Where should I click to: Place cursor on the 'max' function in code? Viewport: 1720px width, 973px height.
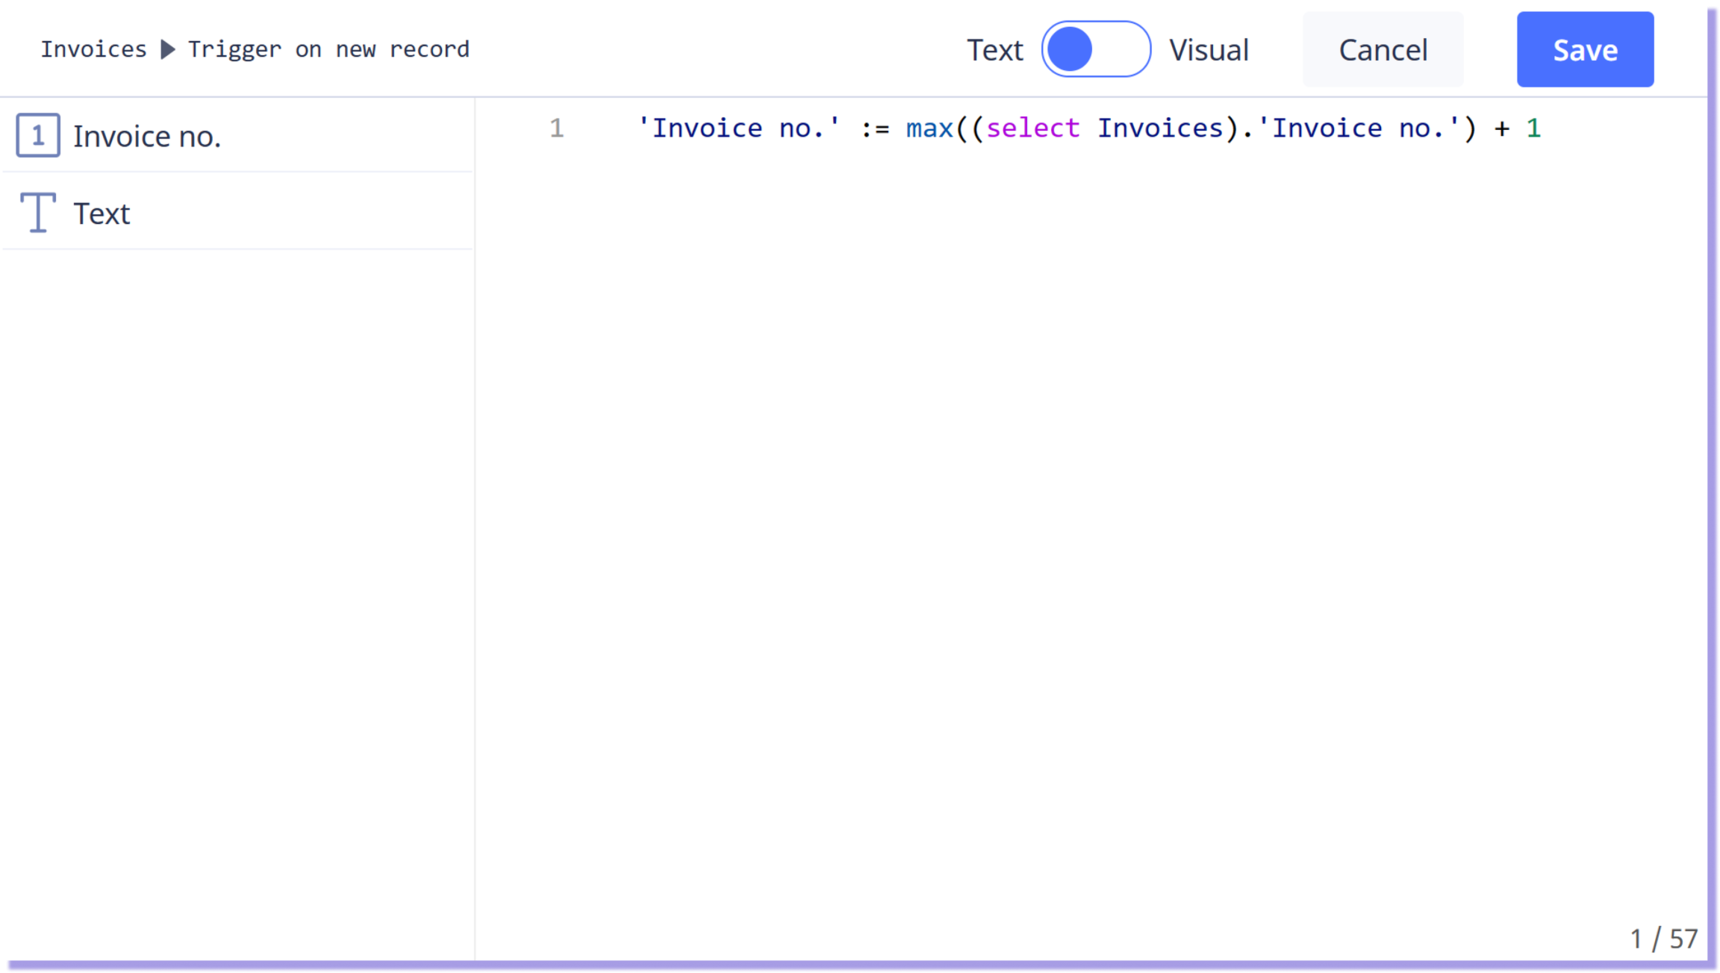930,128
